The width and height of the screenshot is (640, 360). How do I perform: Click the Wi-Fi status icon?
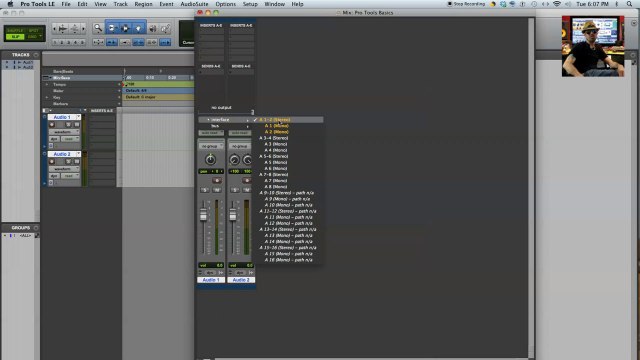[x=557, y=4]
